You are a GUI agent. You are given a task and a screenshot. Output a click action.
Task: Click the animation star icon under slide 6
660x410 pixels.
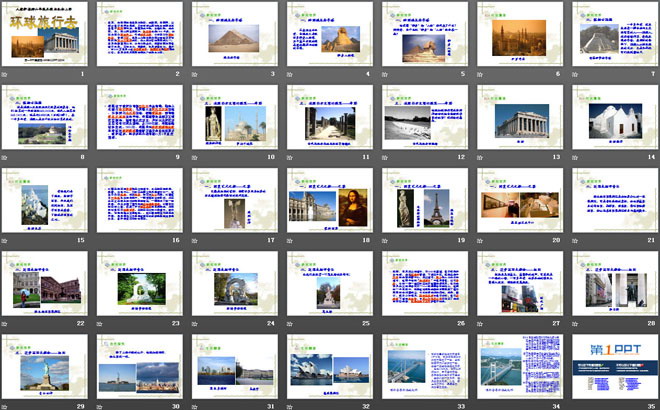[x=480, y=75]
